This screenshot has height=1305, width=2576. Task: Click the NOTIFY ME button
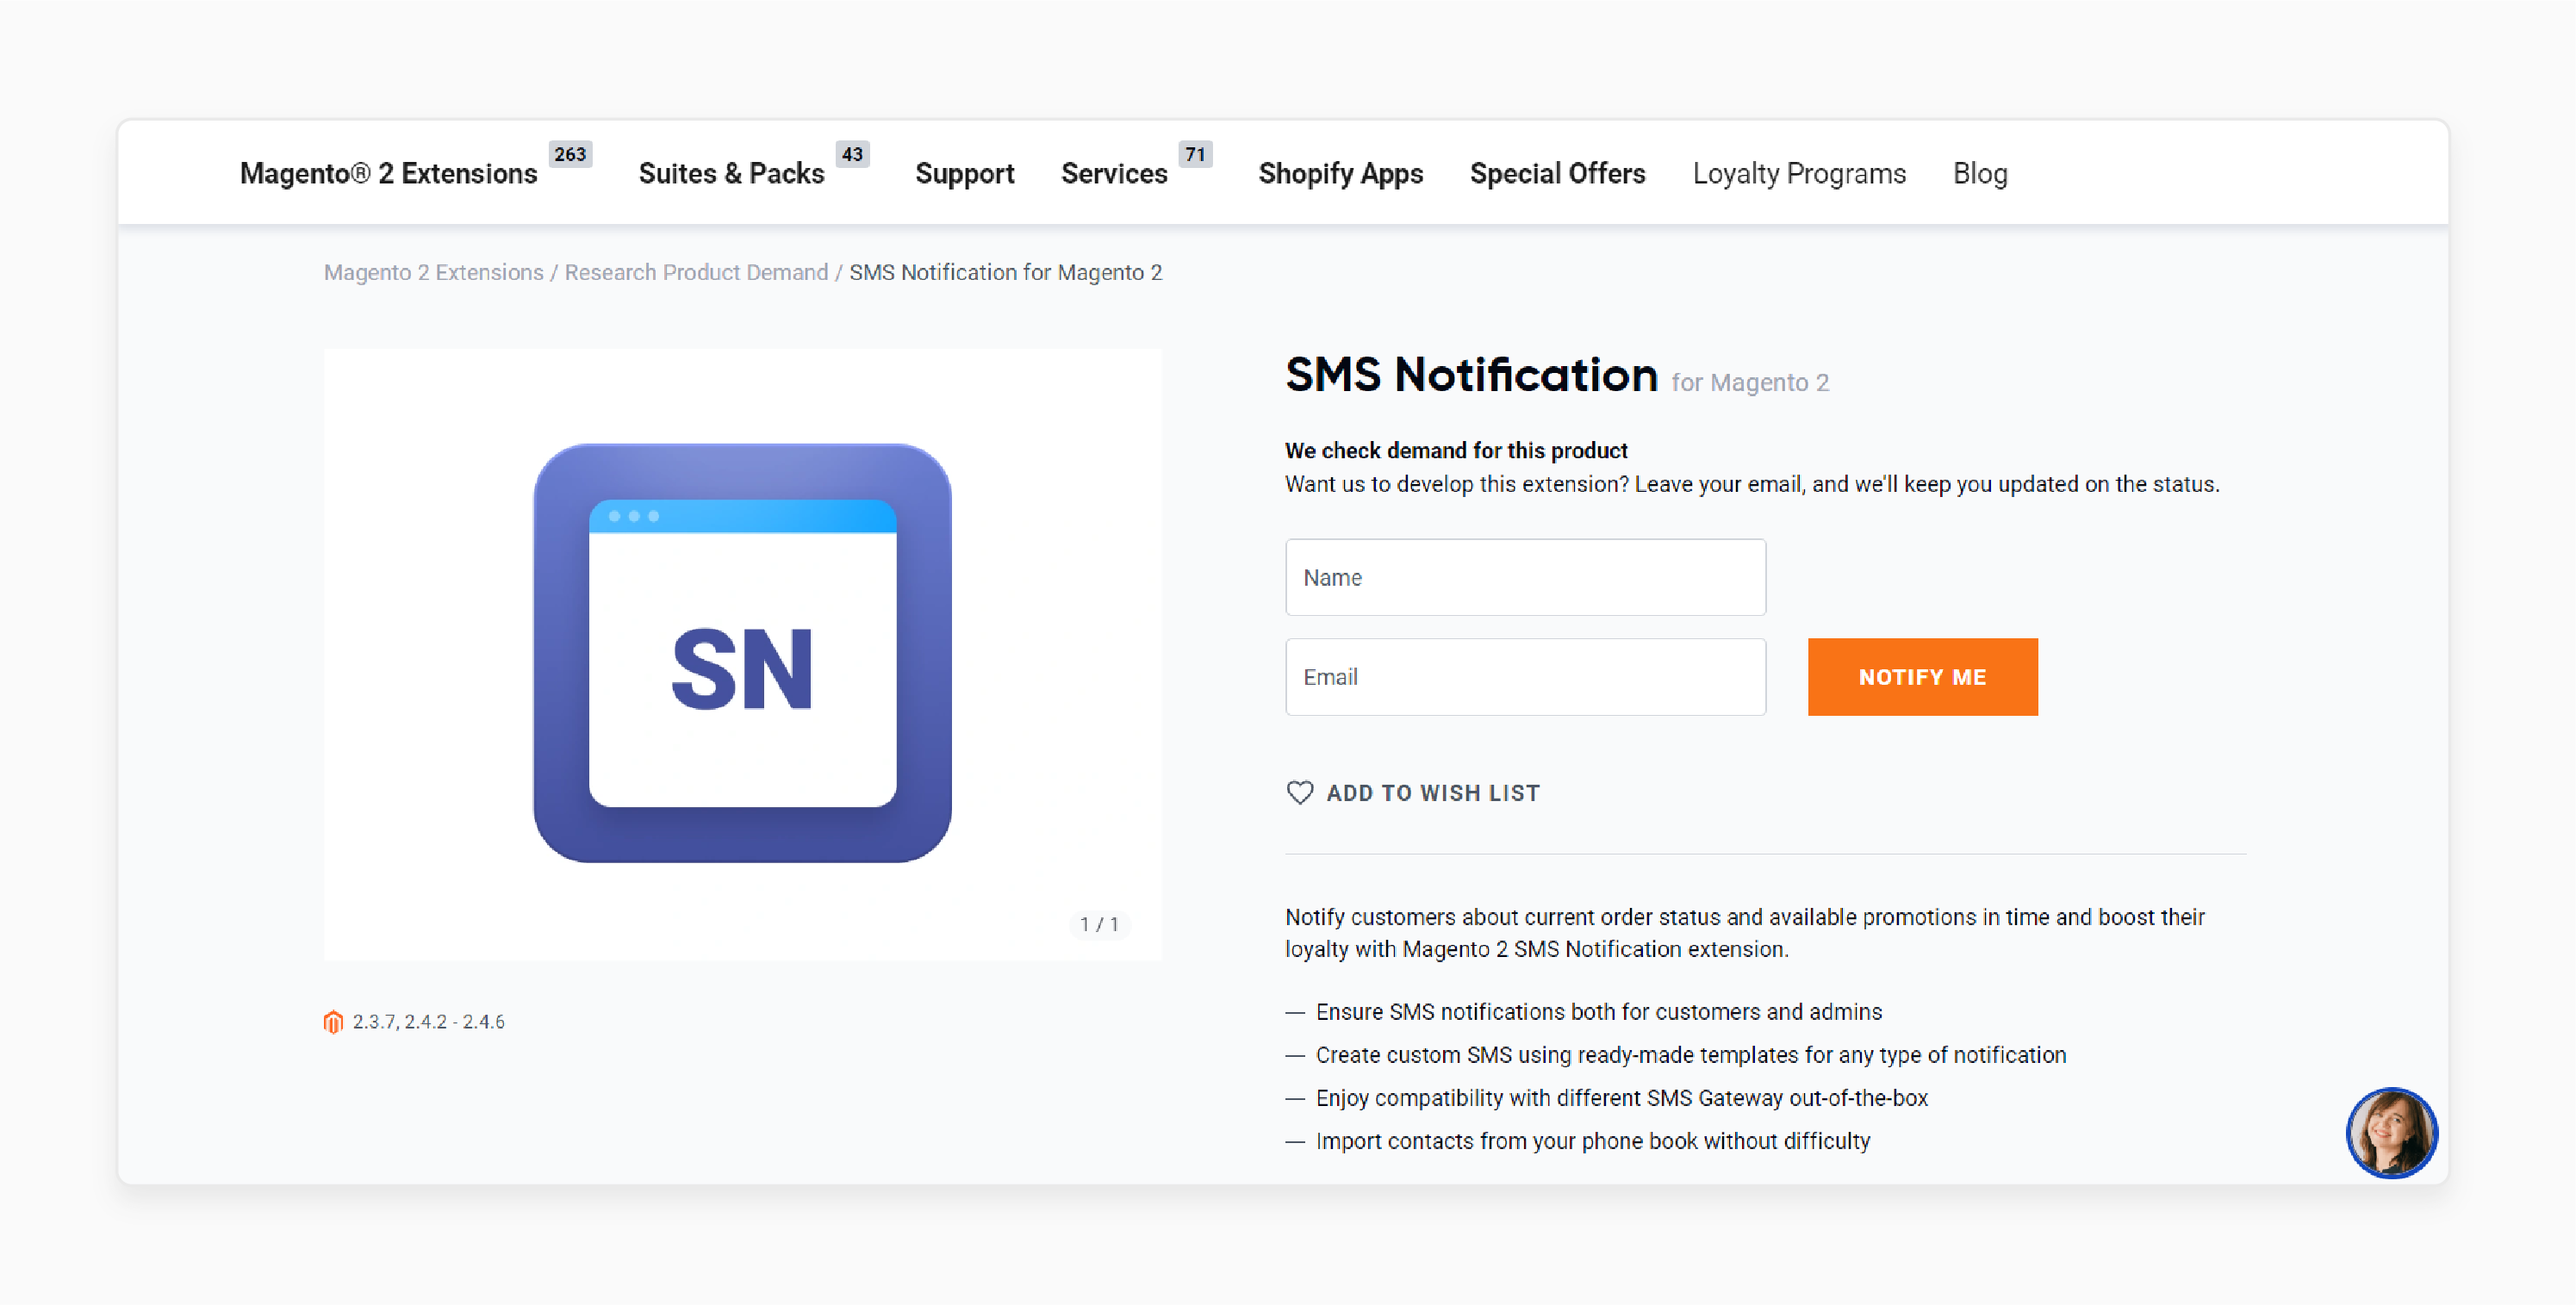(1922, 676)
